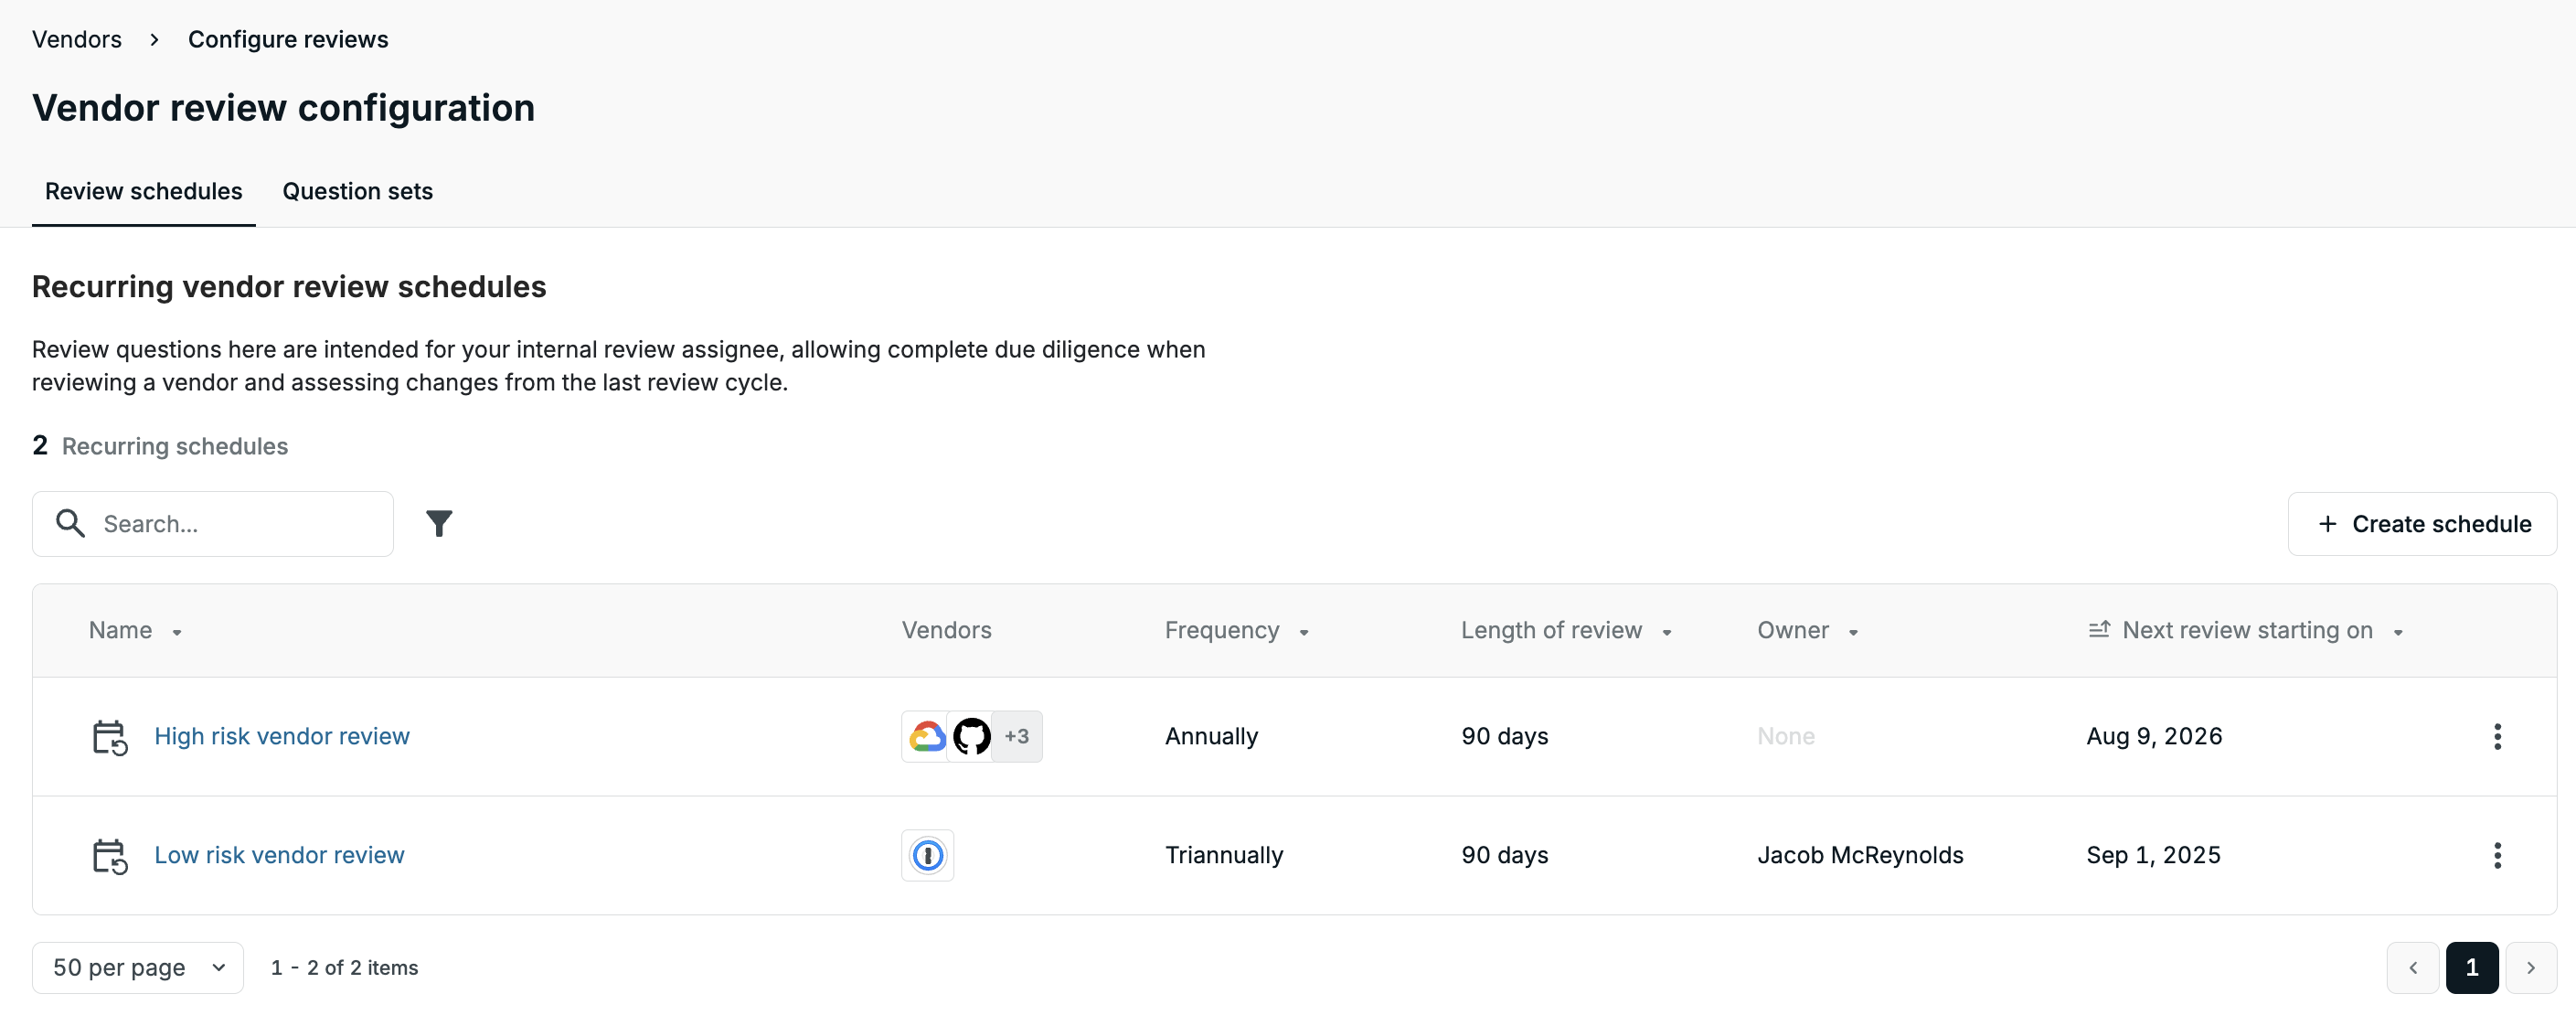Click the sort indicator icon beside Next review starting on
Image resolution: width=2576 pixels, height=1026 pixels.
coord(2099,629)
